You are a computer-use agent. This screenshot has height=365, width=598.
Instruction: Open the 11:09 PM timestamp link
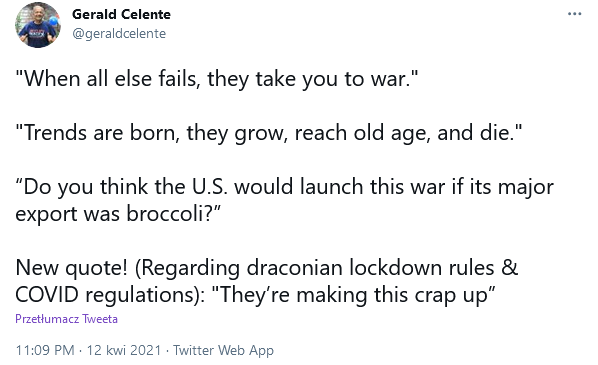point(45,350)
